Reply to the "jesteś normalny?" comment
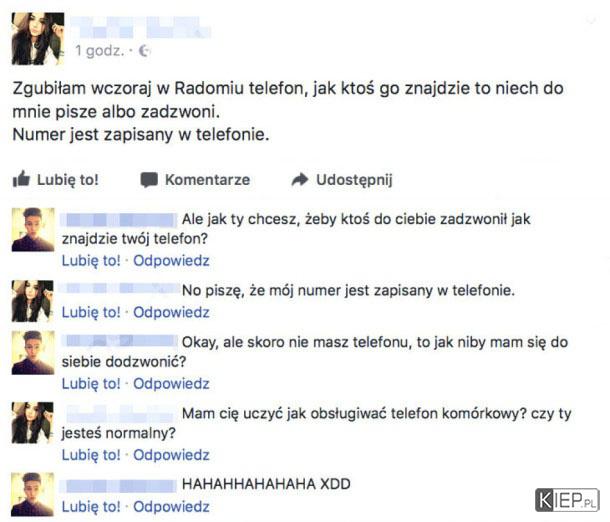610x522 pixels. click(x=171, y=455)
